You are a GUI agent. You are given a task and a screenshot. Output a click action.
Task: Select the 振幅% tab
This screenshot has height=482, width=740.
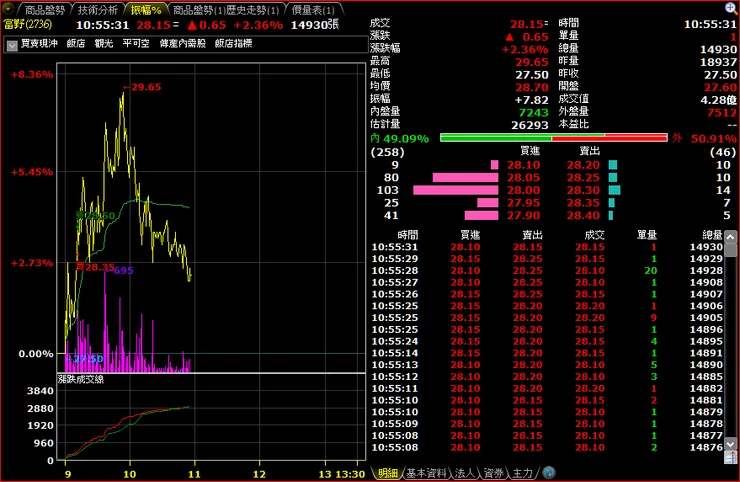pos(146,10)
